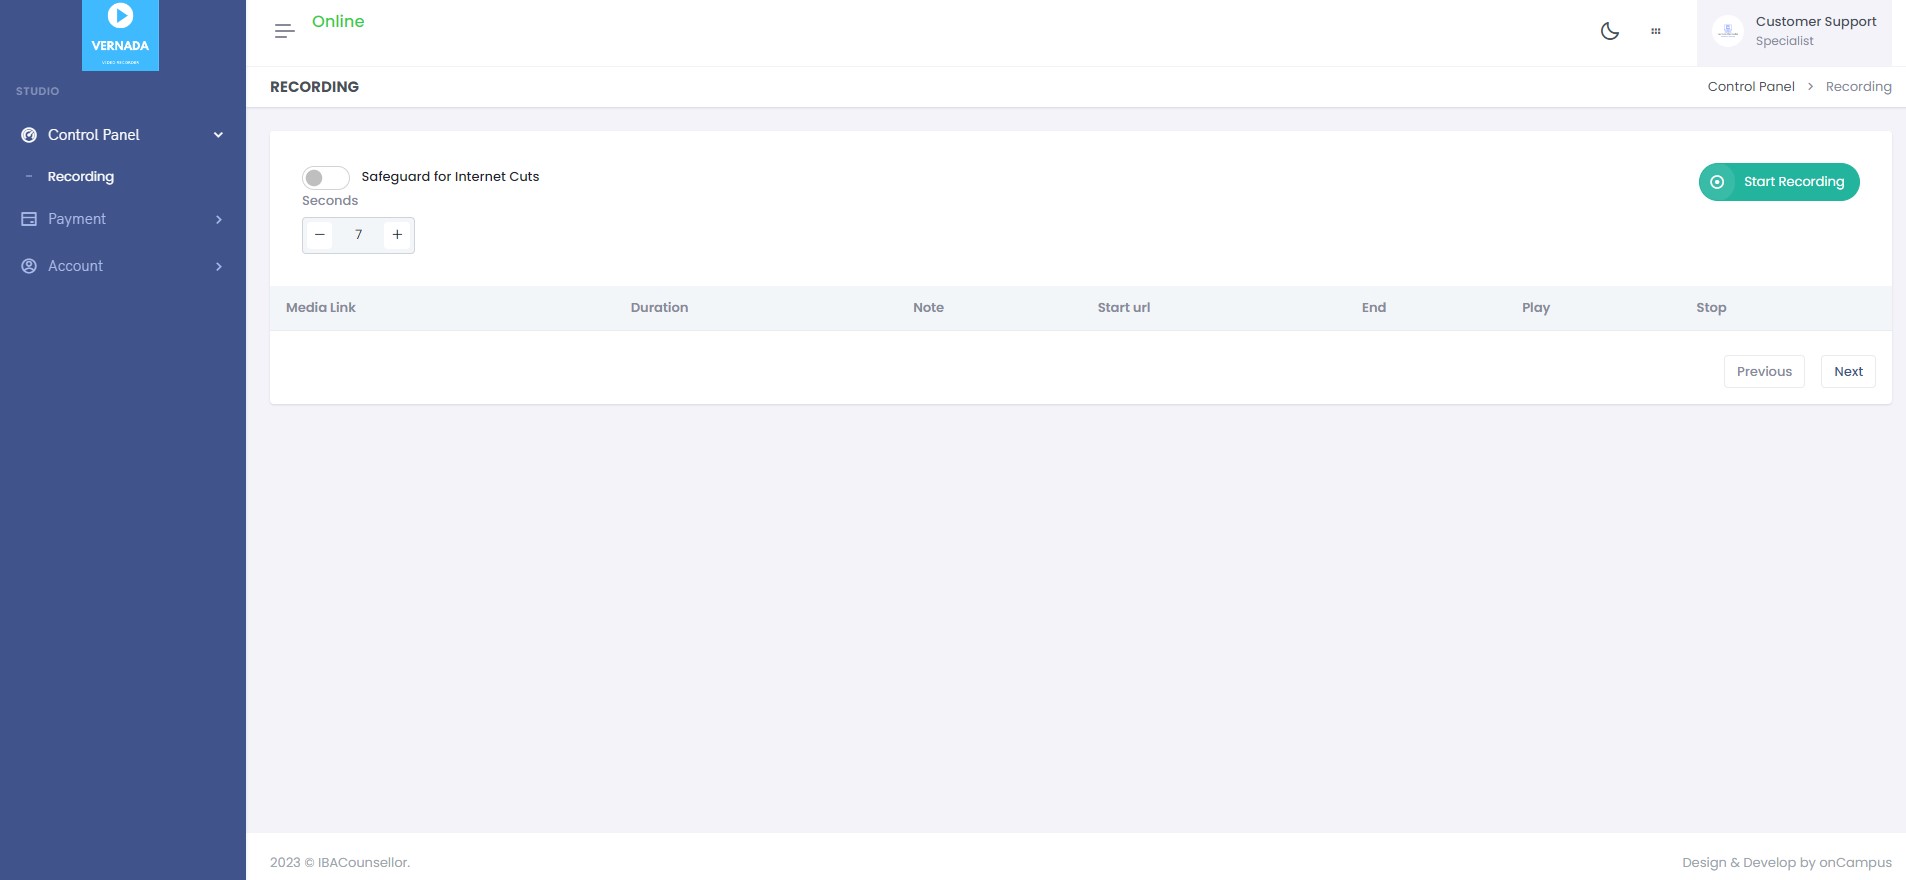Click the Account user icon
Image resolution: width=1906 pixels, height=880 pixels.
[29, 266]
